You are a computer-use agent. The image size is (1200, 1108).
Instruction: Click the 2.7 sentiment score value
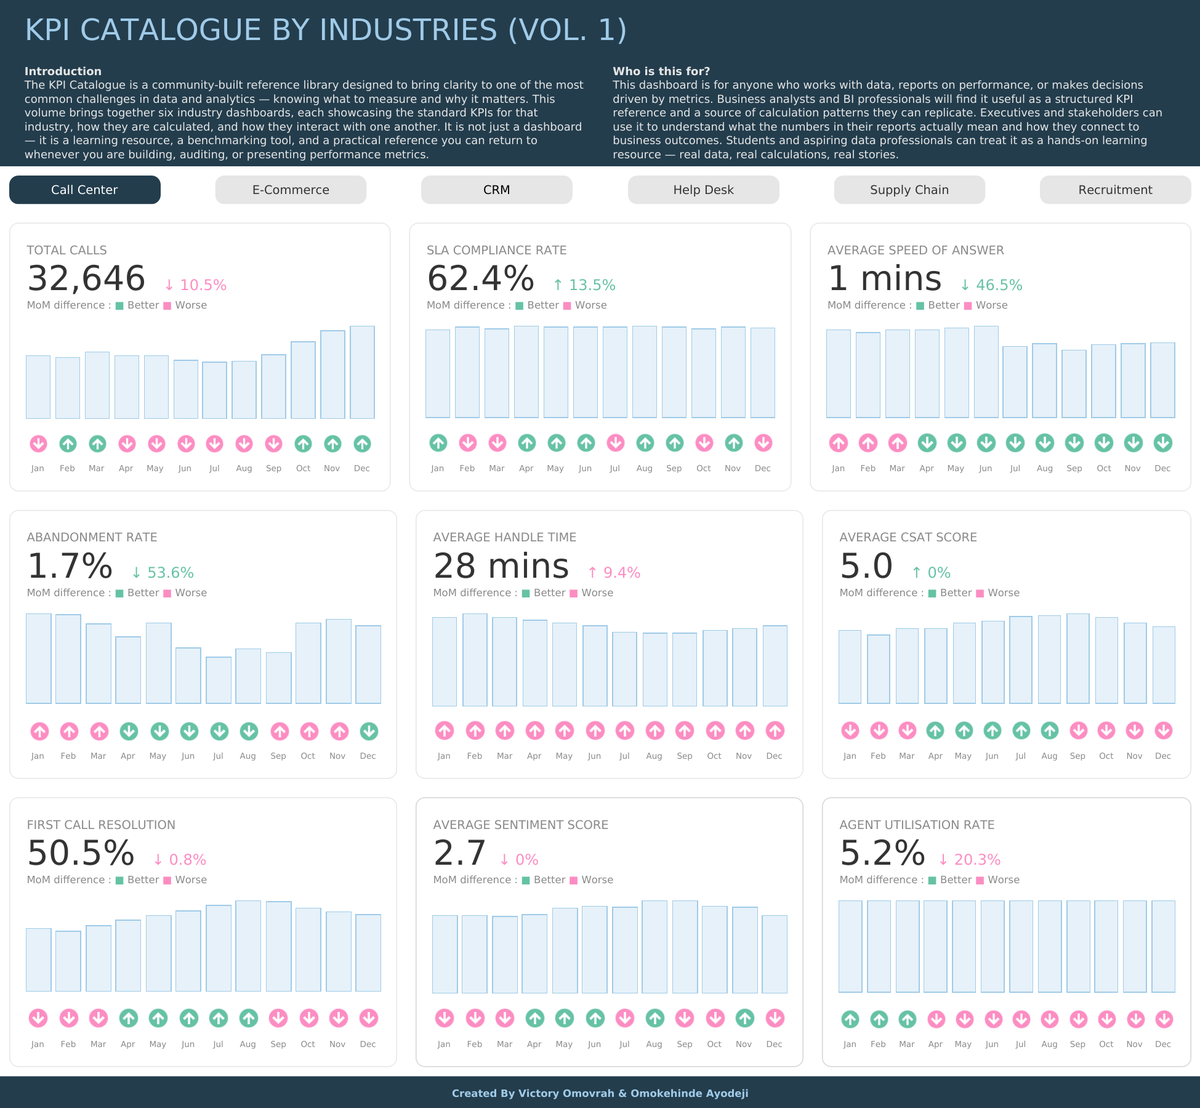point(460,854)
